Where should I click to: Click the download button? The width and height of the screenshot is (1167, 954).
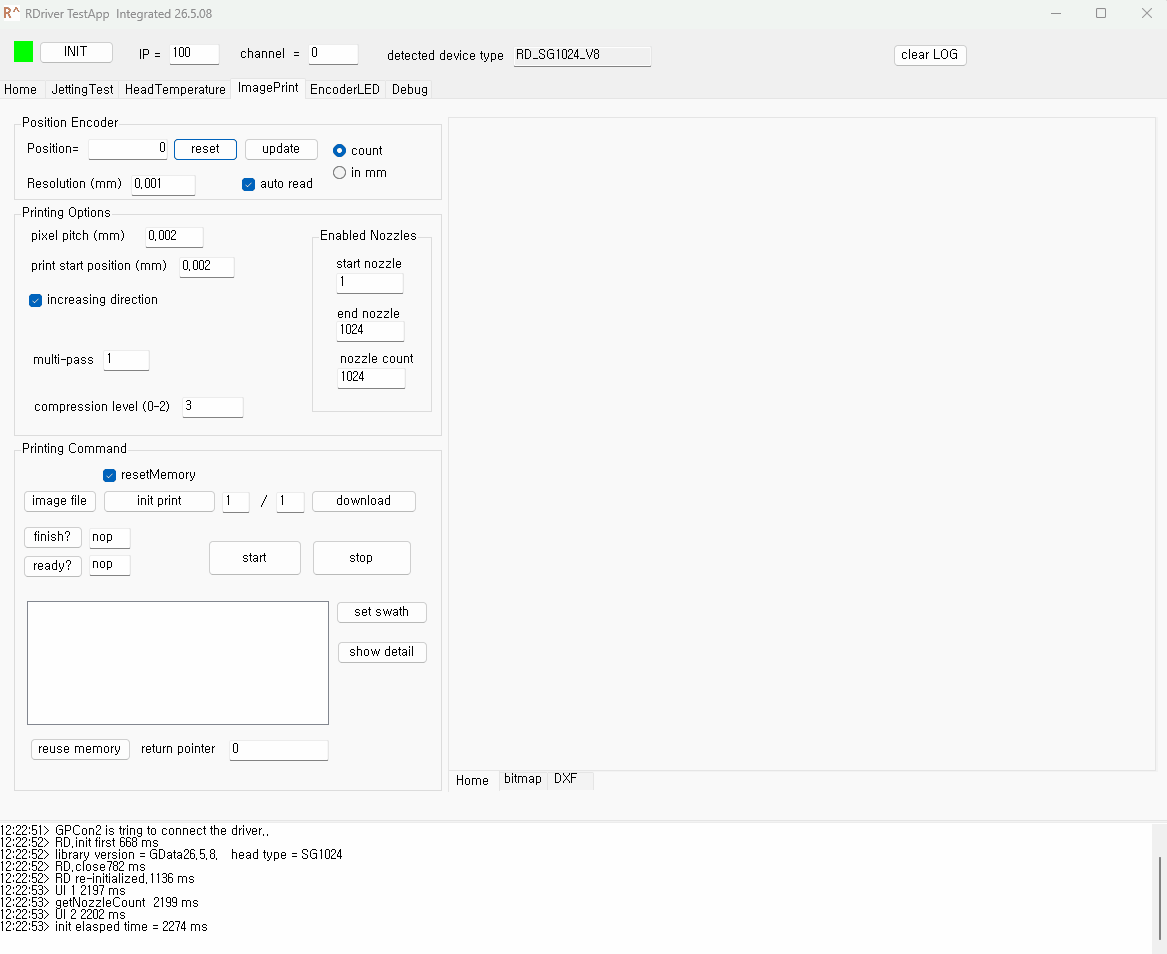pos(363,502)
